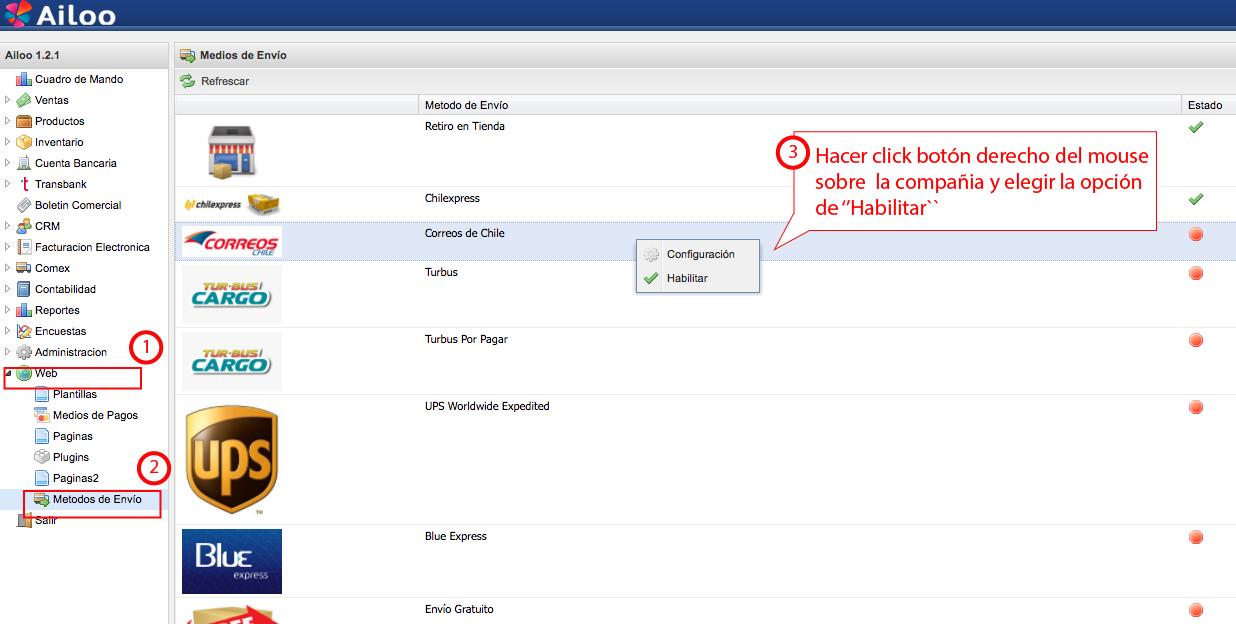
Task: Click the Medios de Pagos icon
Action: coord(42,415)
